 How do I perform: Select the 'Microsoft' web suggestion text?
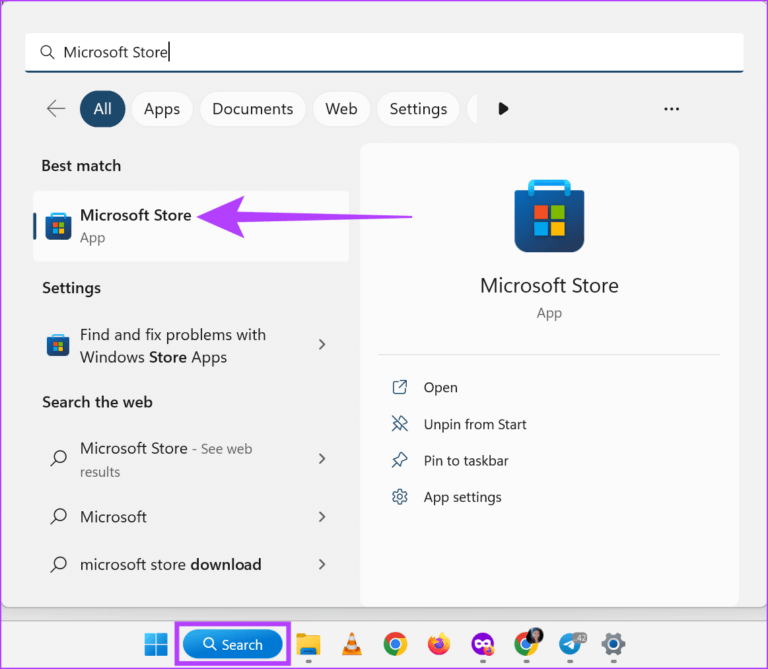(113, 517)
